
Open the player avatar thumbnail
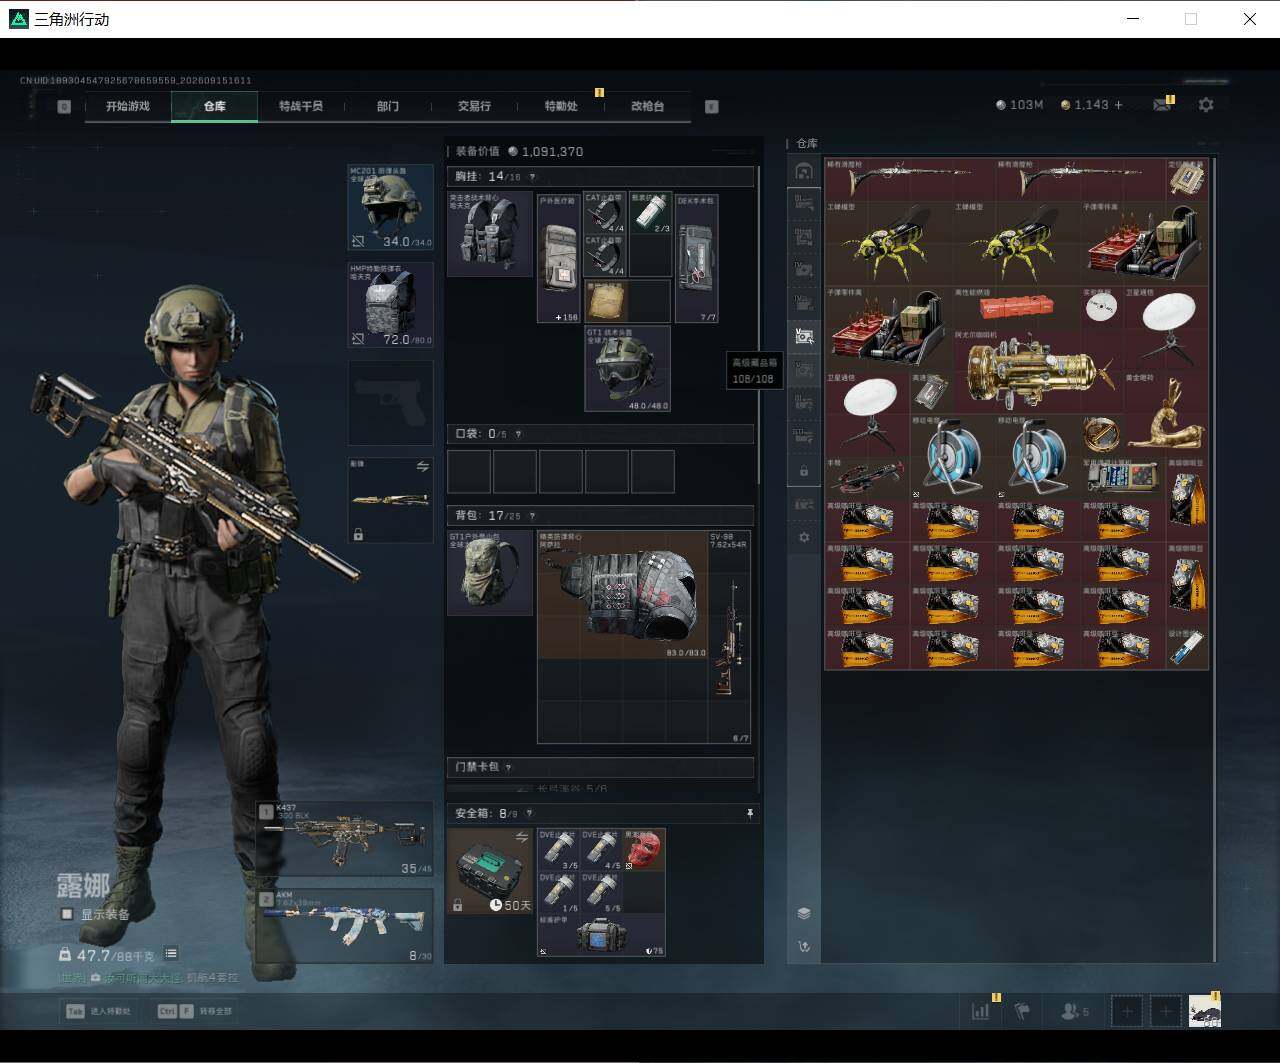click(1204, 1011)
